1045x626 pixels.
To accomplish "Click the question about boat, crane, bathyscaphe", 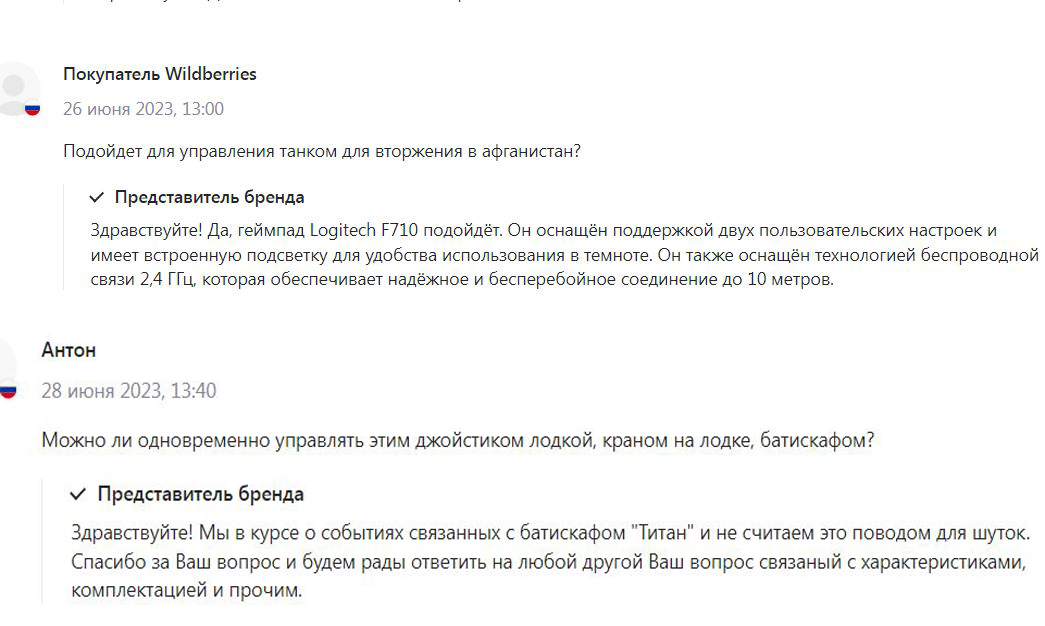I will click(x=458, y=441).
